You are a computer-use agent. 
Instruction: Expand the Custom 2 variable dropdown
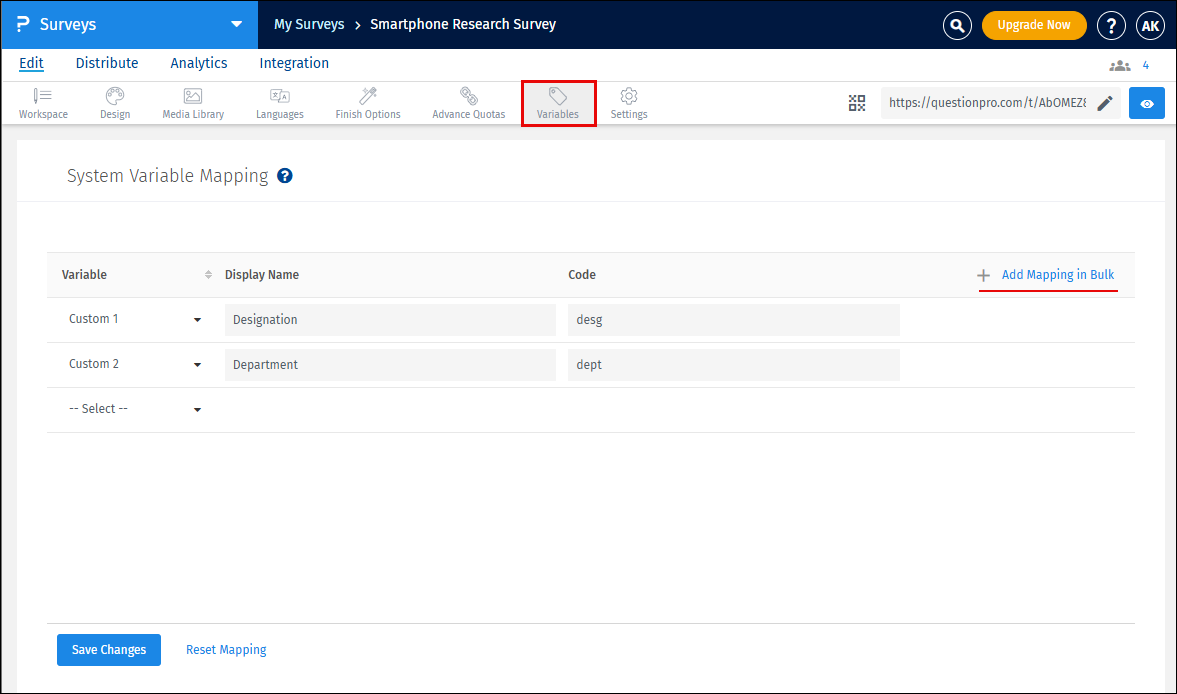coord(197,365)
